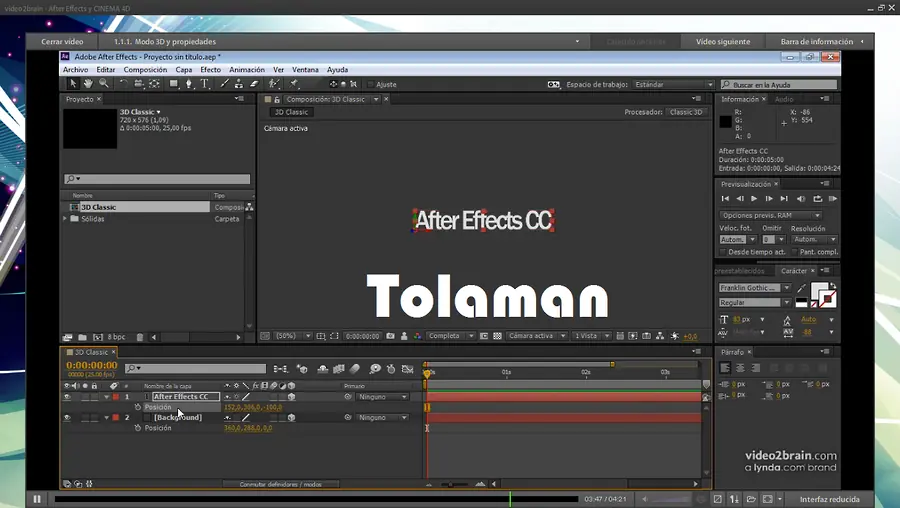Open Opciones previs. RAM dropdown
The image size is (900, 508).
[x=770, y=215]
